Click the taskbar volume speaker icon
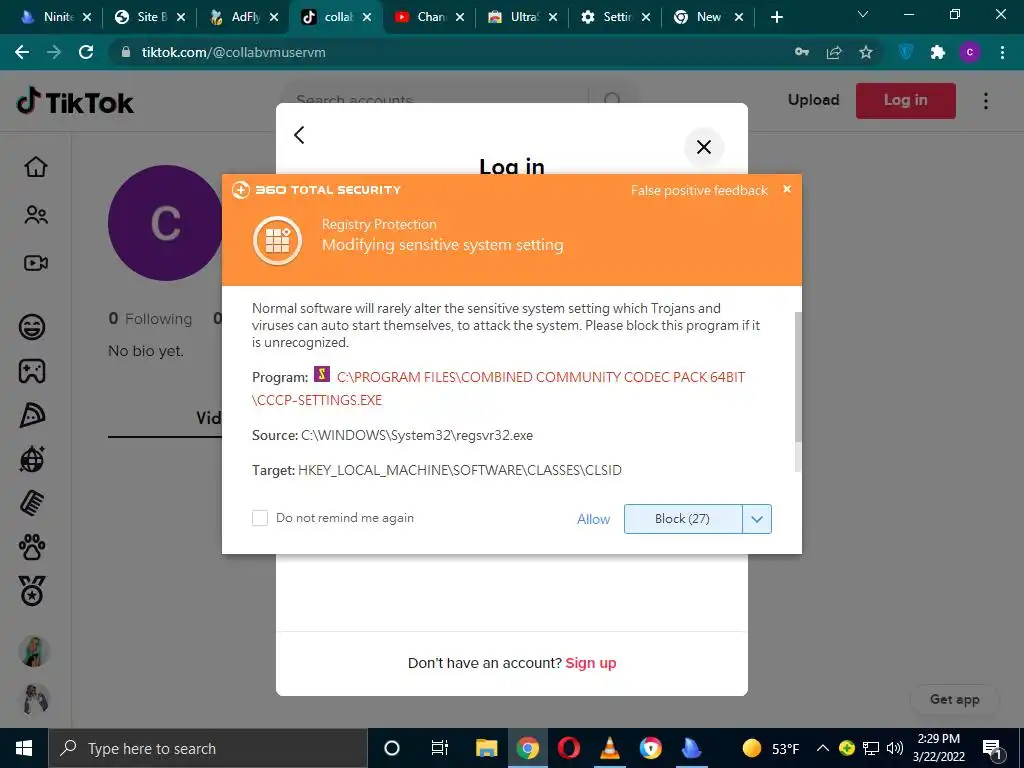 tap(895, 748)
